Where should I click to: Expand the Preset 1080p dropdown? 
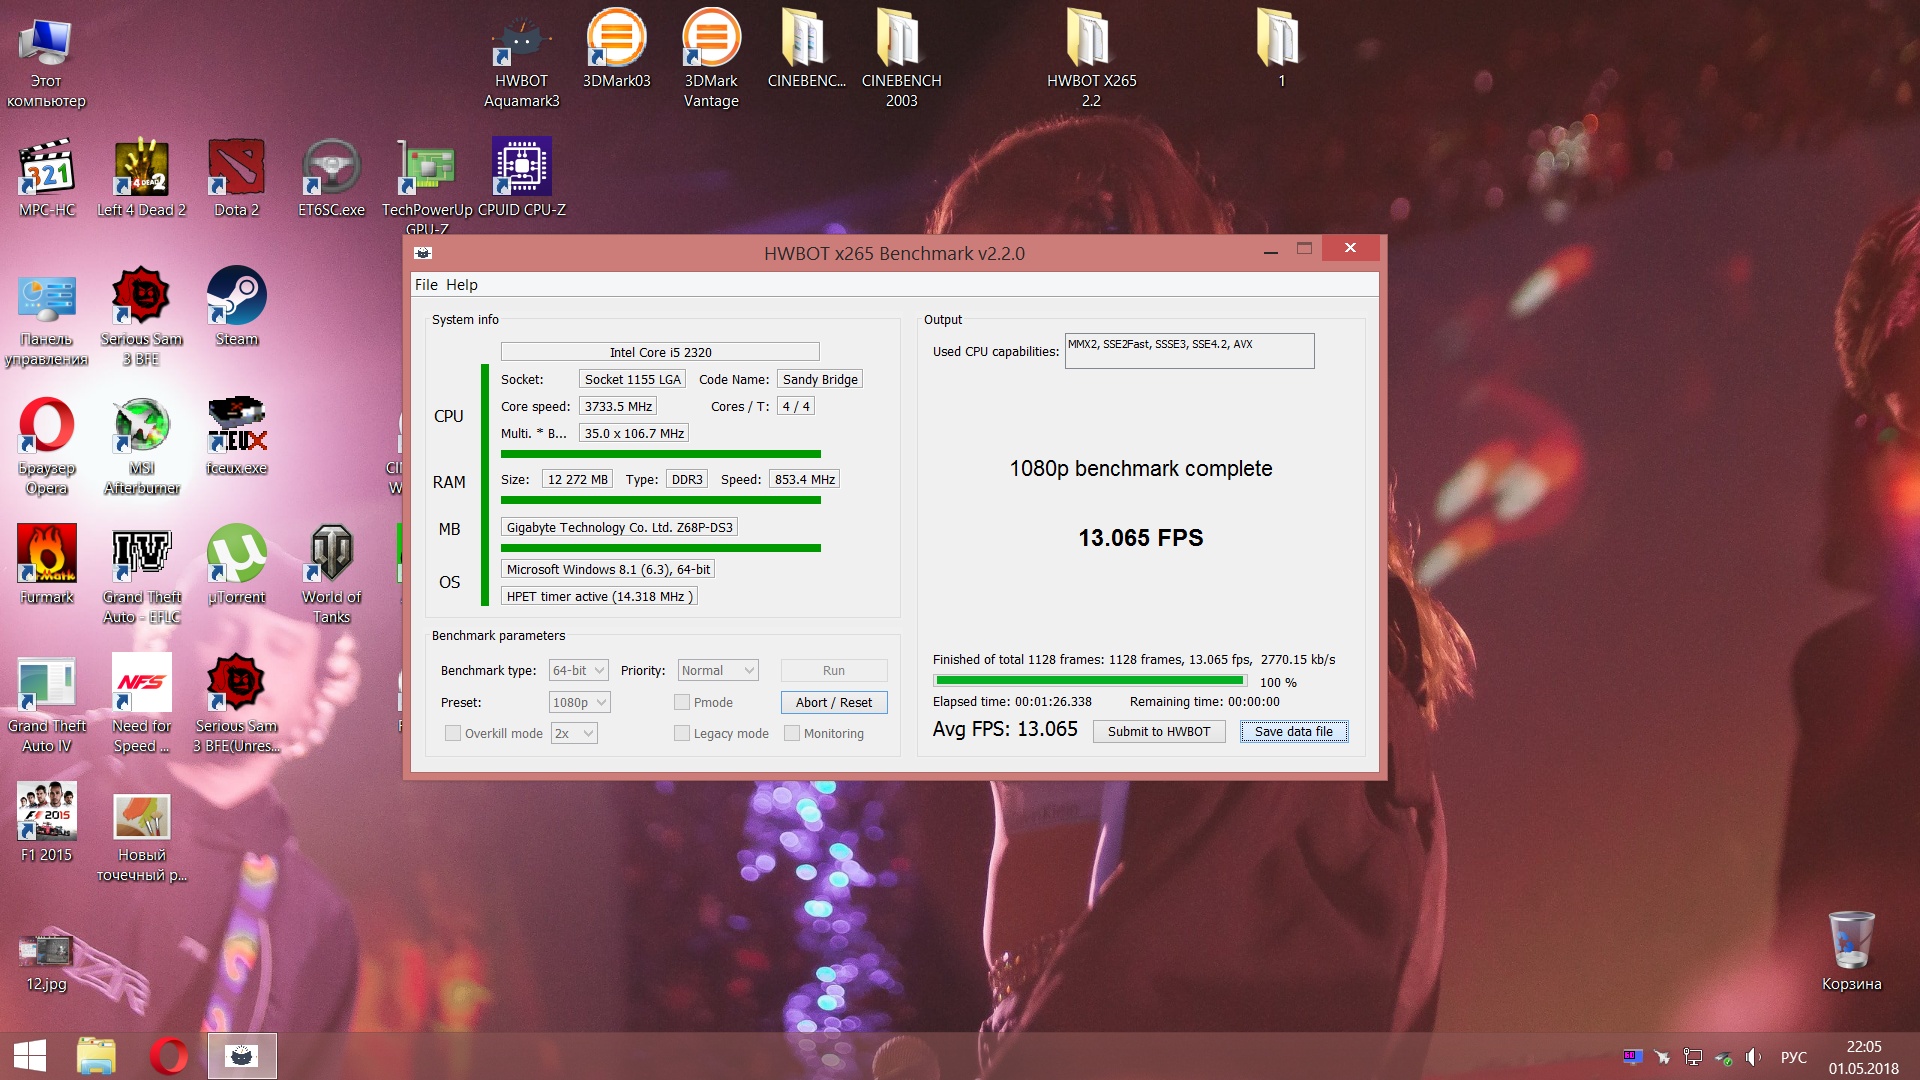(579, 702)
